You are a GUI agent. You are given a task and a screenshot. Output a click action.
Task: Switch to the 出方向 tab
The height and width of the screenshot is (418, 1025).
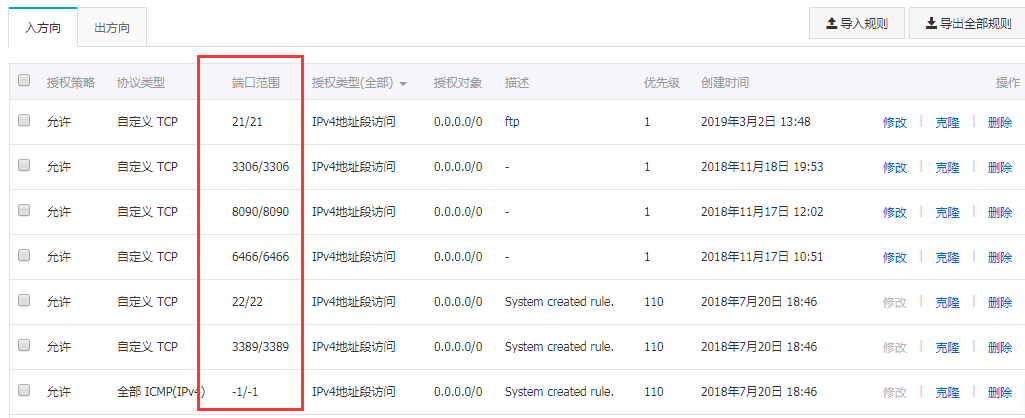[112, 27]
